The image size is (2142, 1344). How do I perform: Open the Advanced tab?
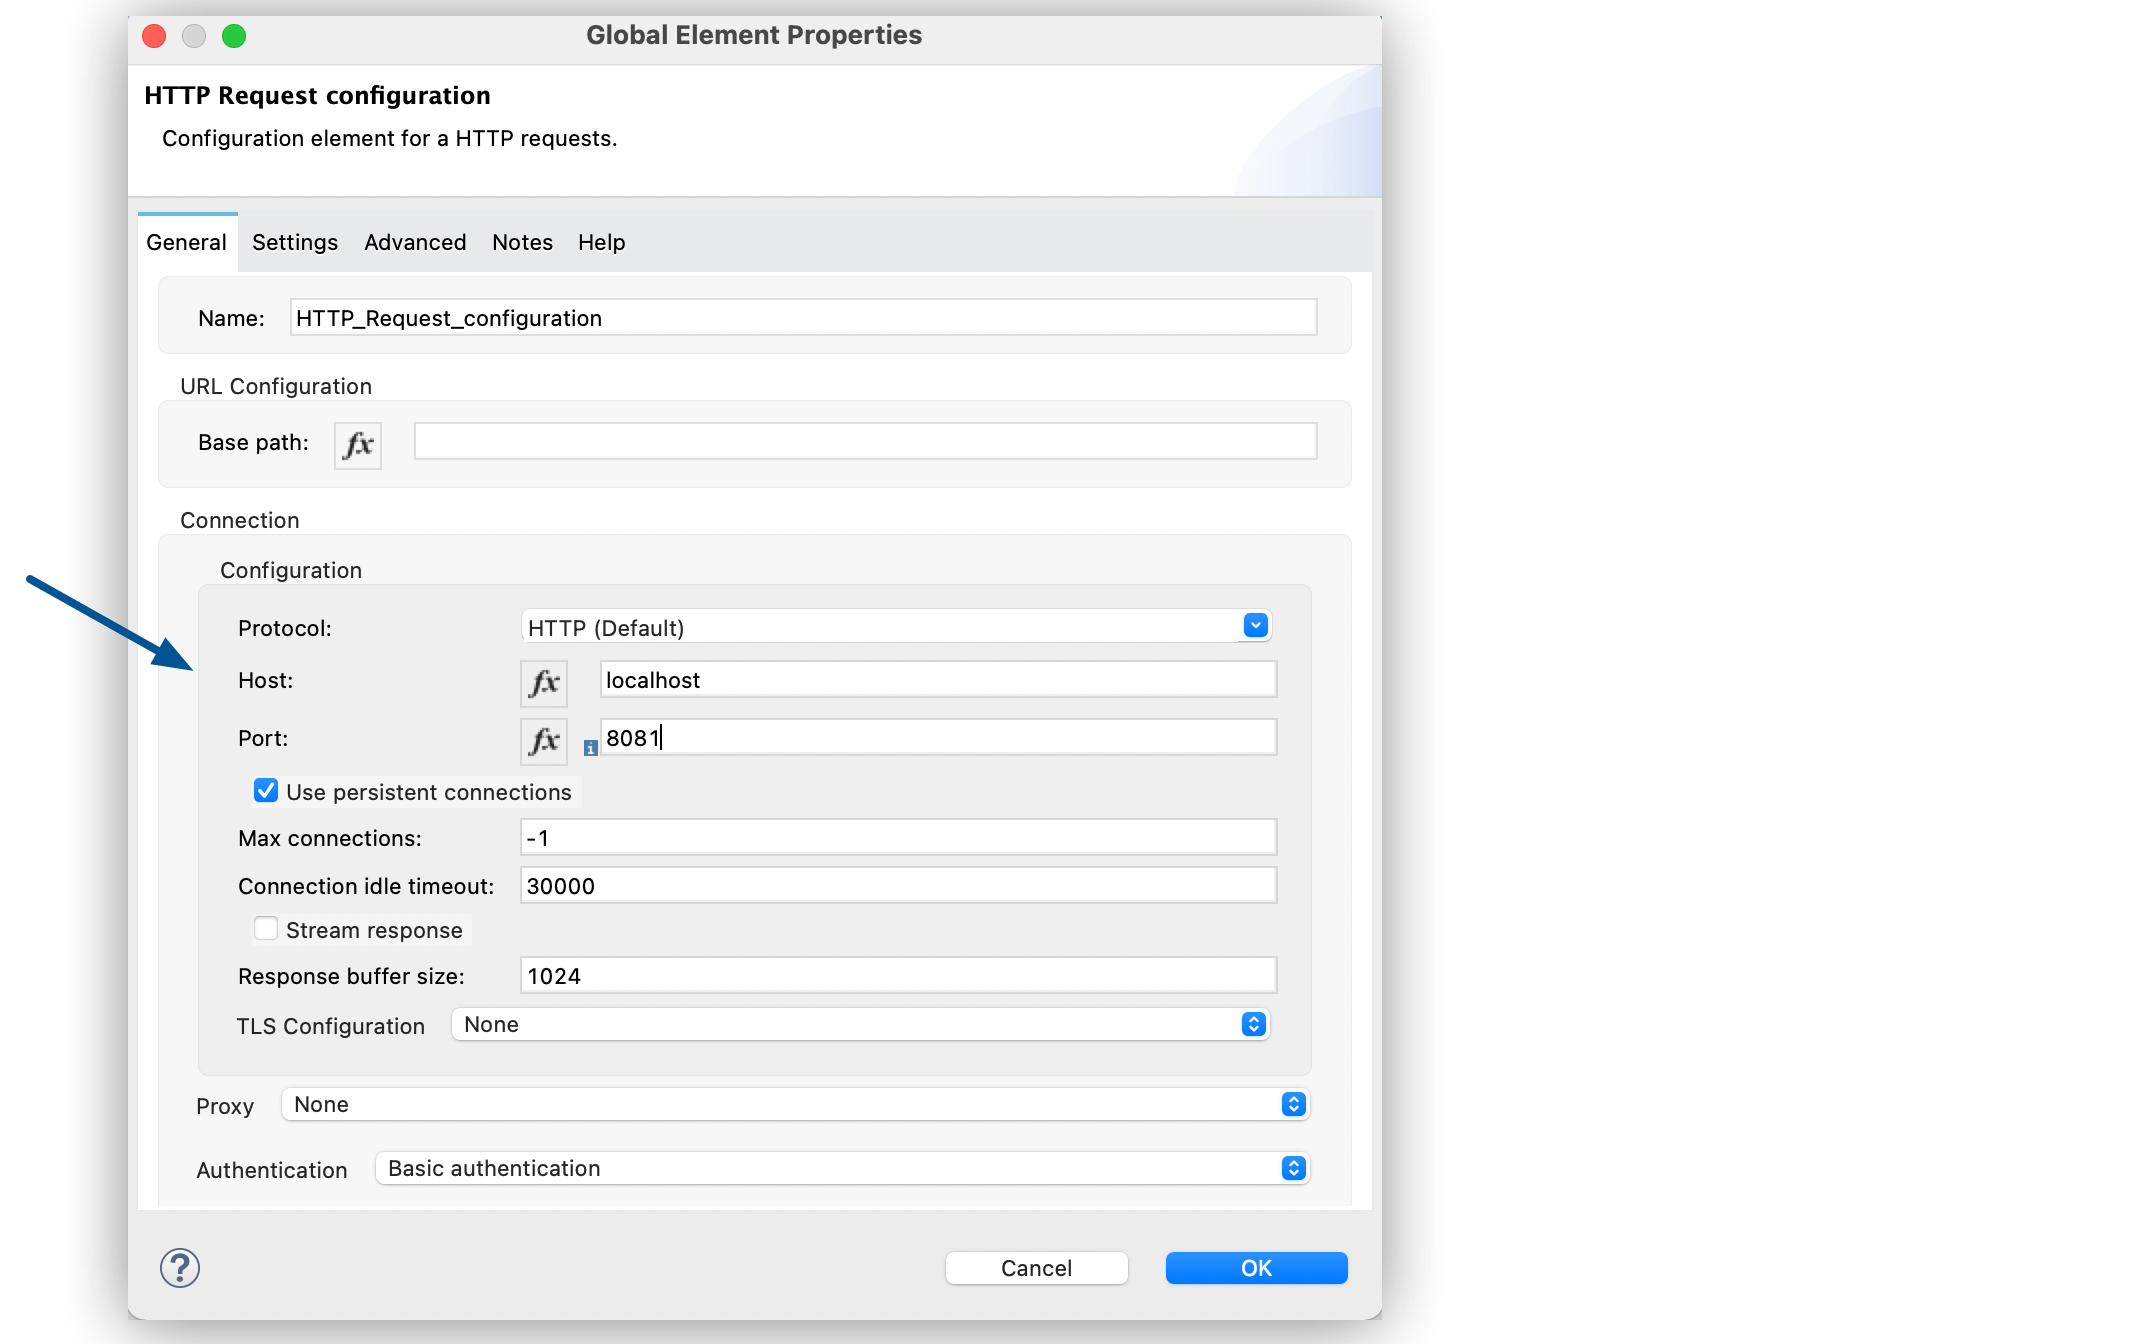pos(414,242)
